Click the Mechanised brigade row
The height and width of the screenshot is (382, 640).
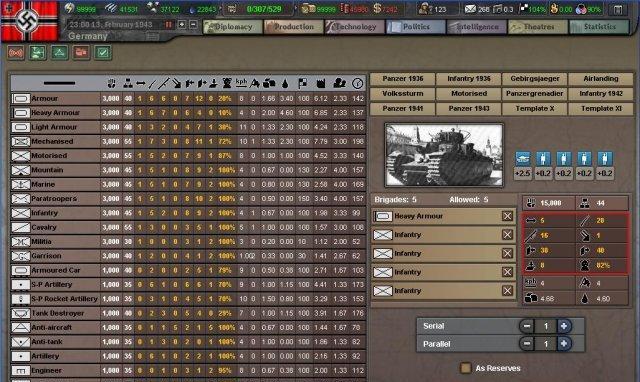tap(188, 142)
